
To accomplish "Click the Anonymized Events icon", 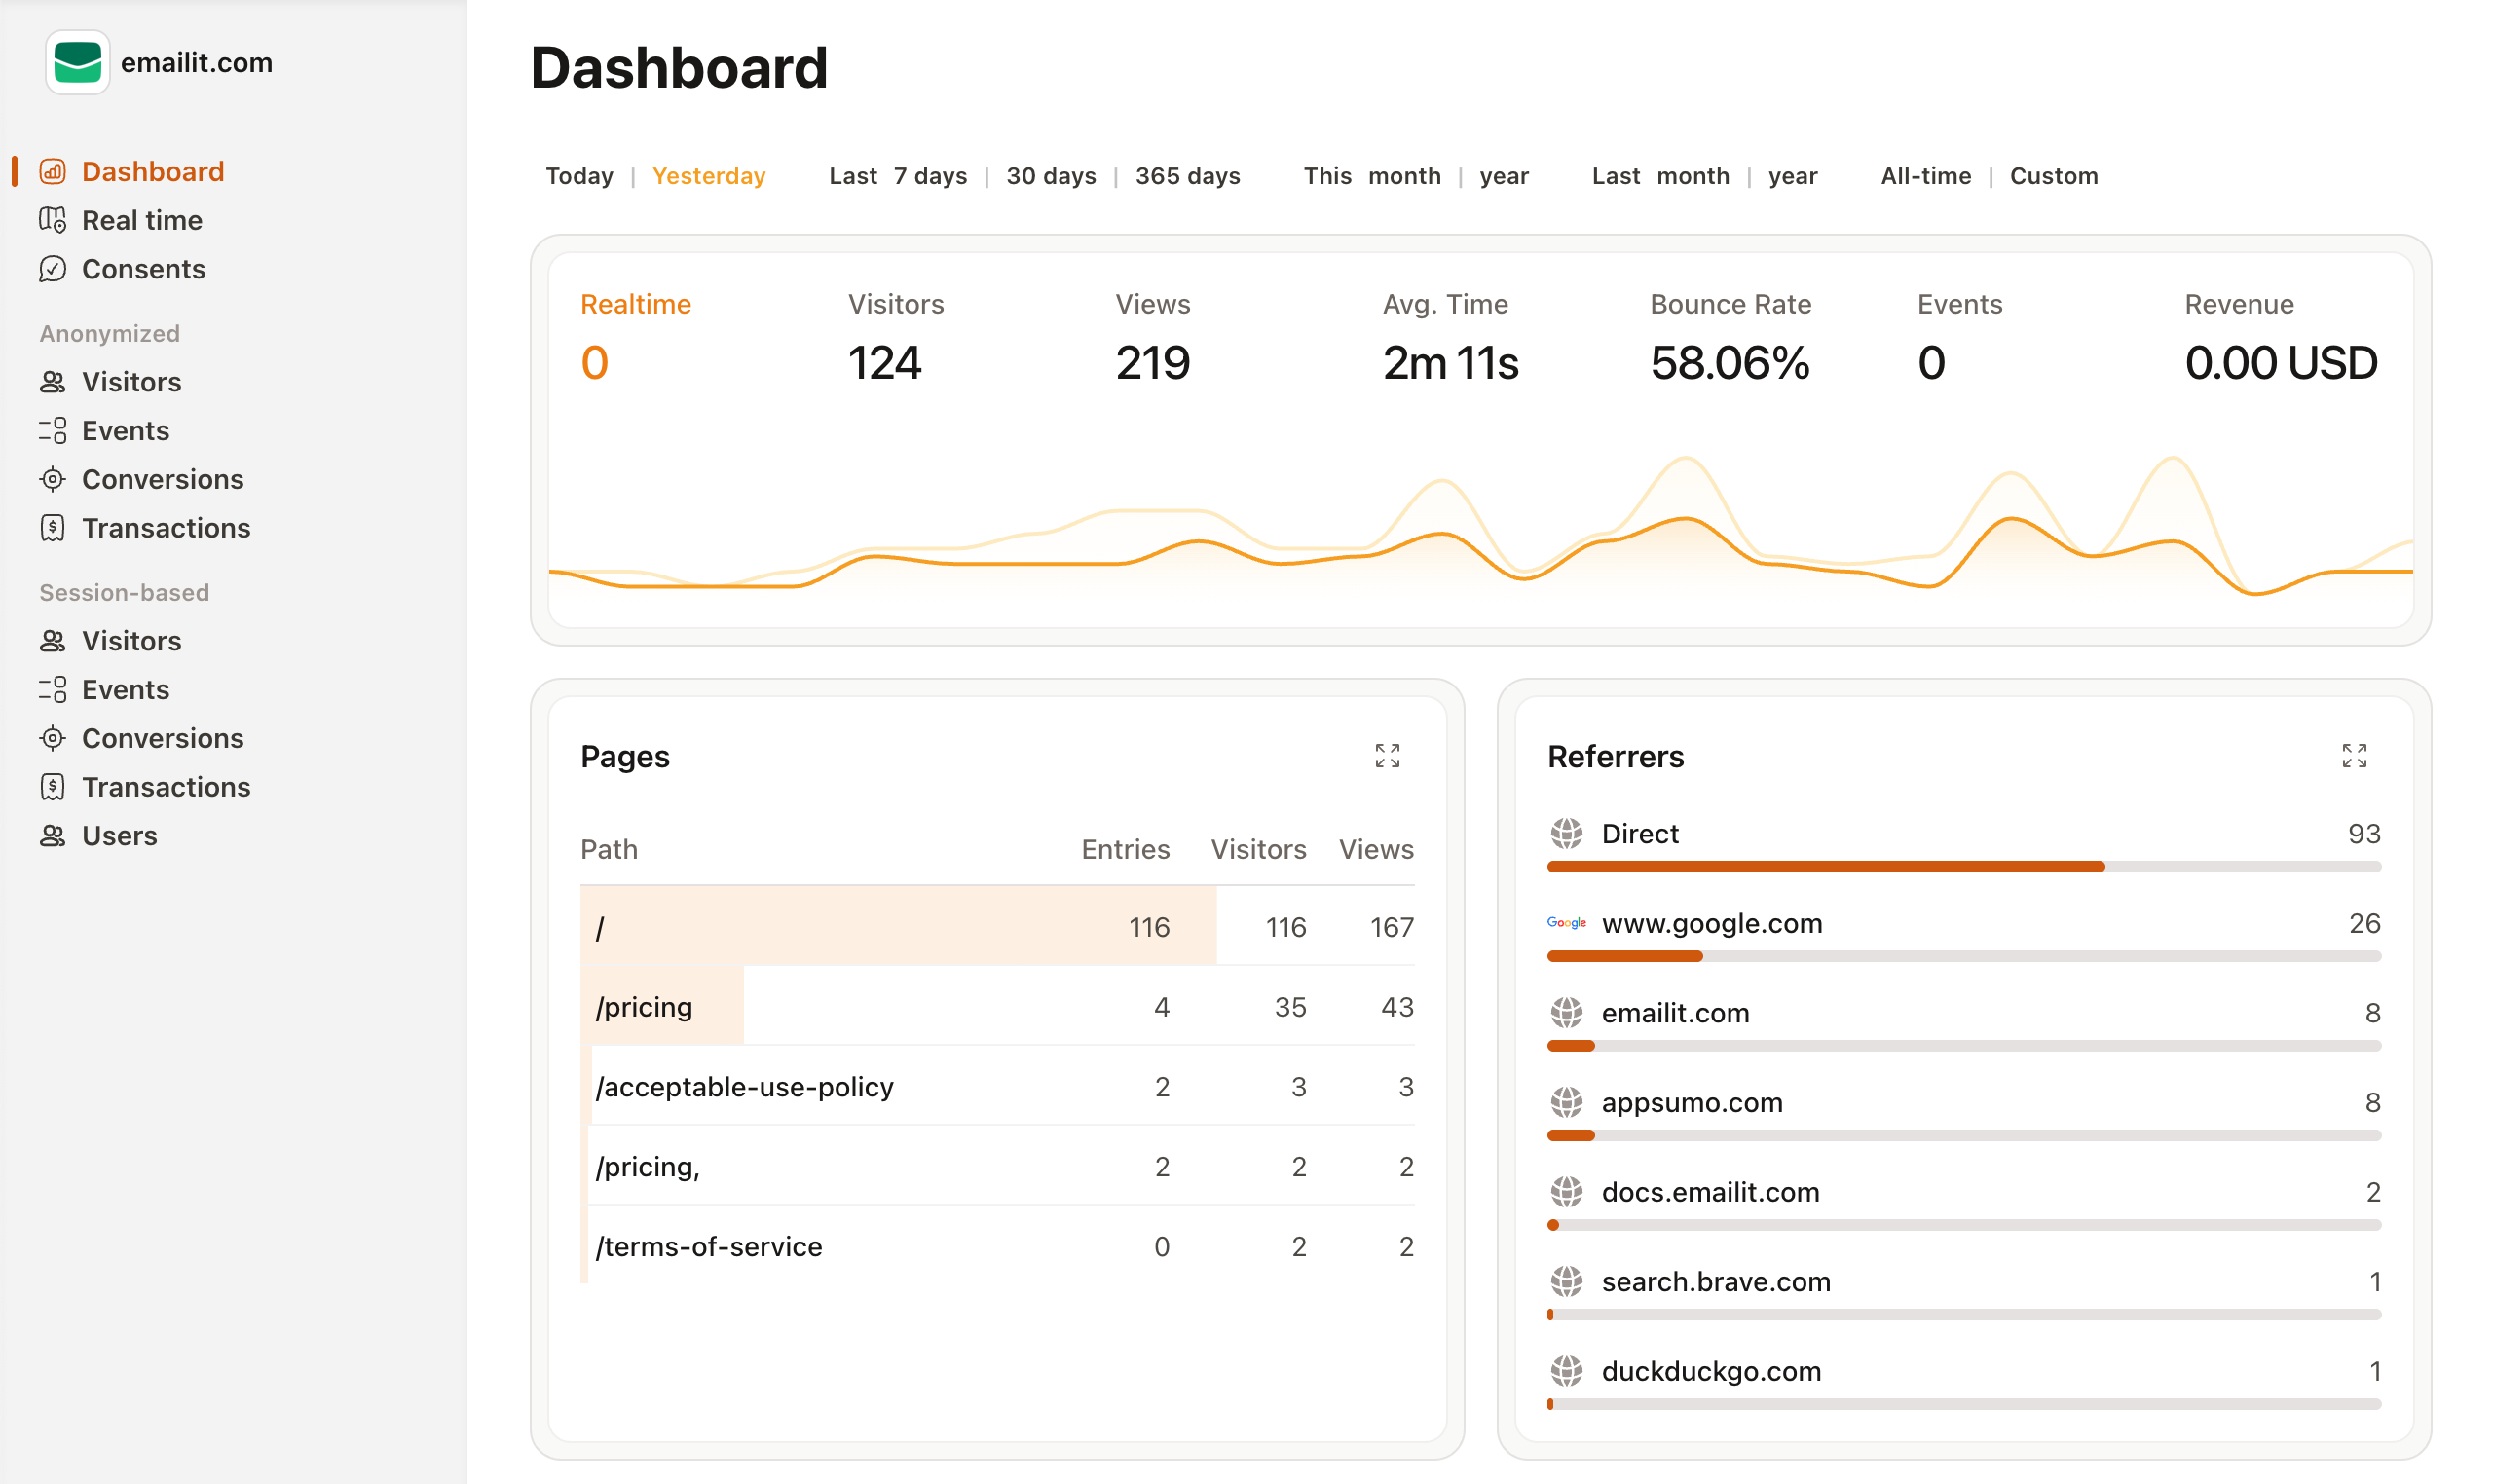I will 53,430.
